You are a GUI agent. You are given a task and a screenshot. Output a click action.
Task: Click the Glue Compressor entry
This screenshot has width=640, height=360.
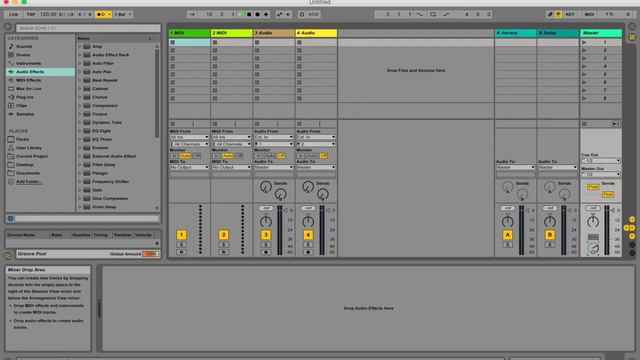[x=110, y=198]
